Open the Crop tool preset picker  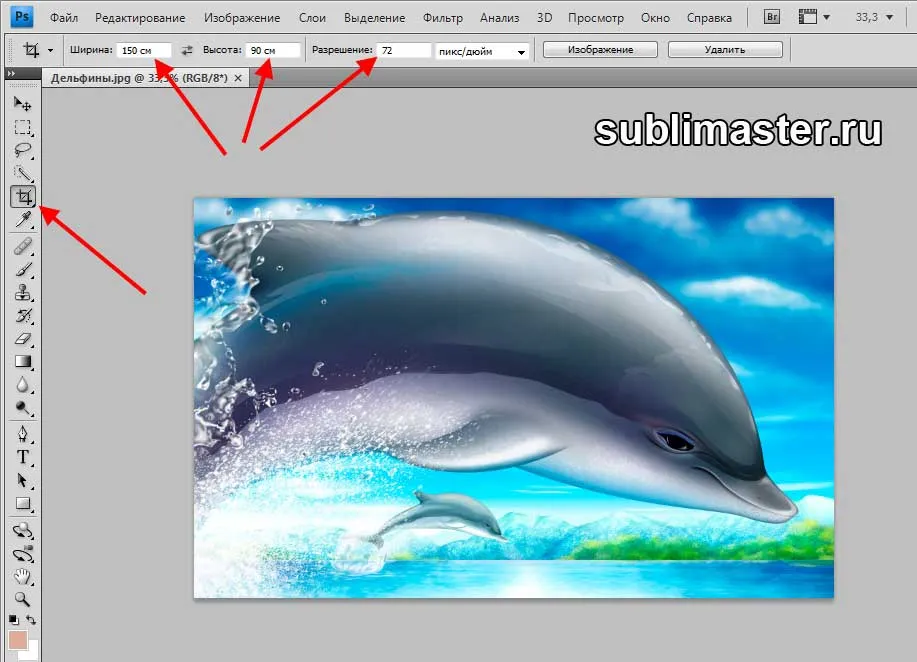click(x=50, y=50)
